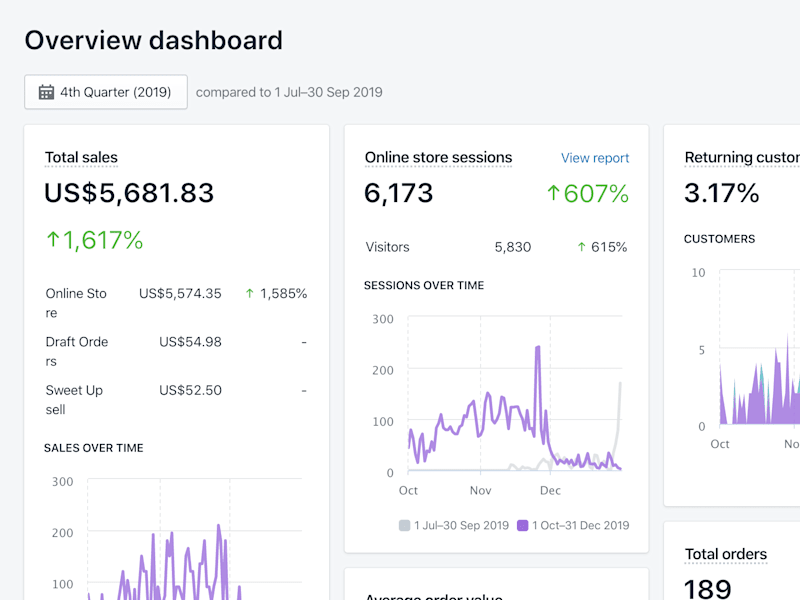Click the green up arrow beside 607%
This screenshot has width=800, height=600.
pos(553,193)
